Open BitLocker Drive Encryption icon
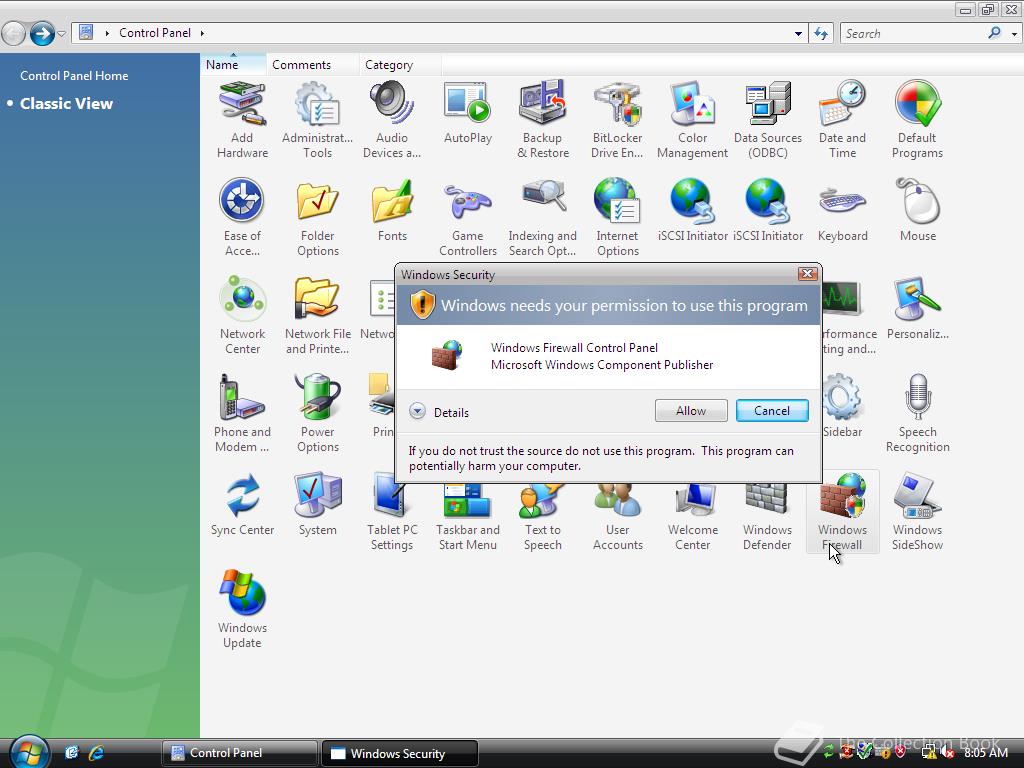The height and width of the screenshot is (768, 1024). point(617,120)
